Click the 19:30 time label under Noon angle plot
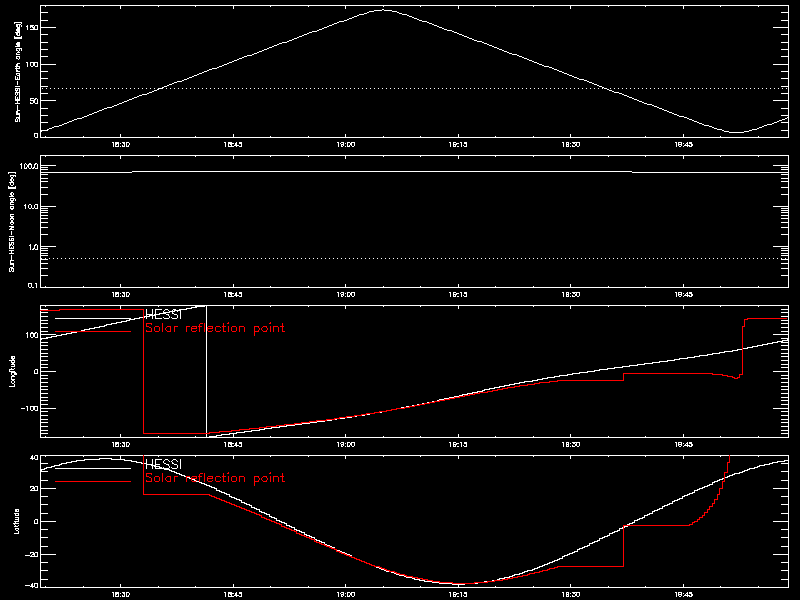 (x=571, y=294)
